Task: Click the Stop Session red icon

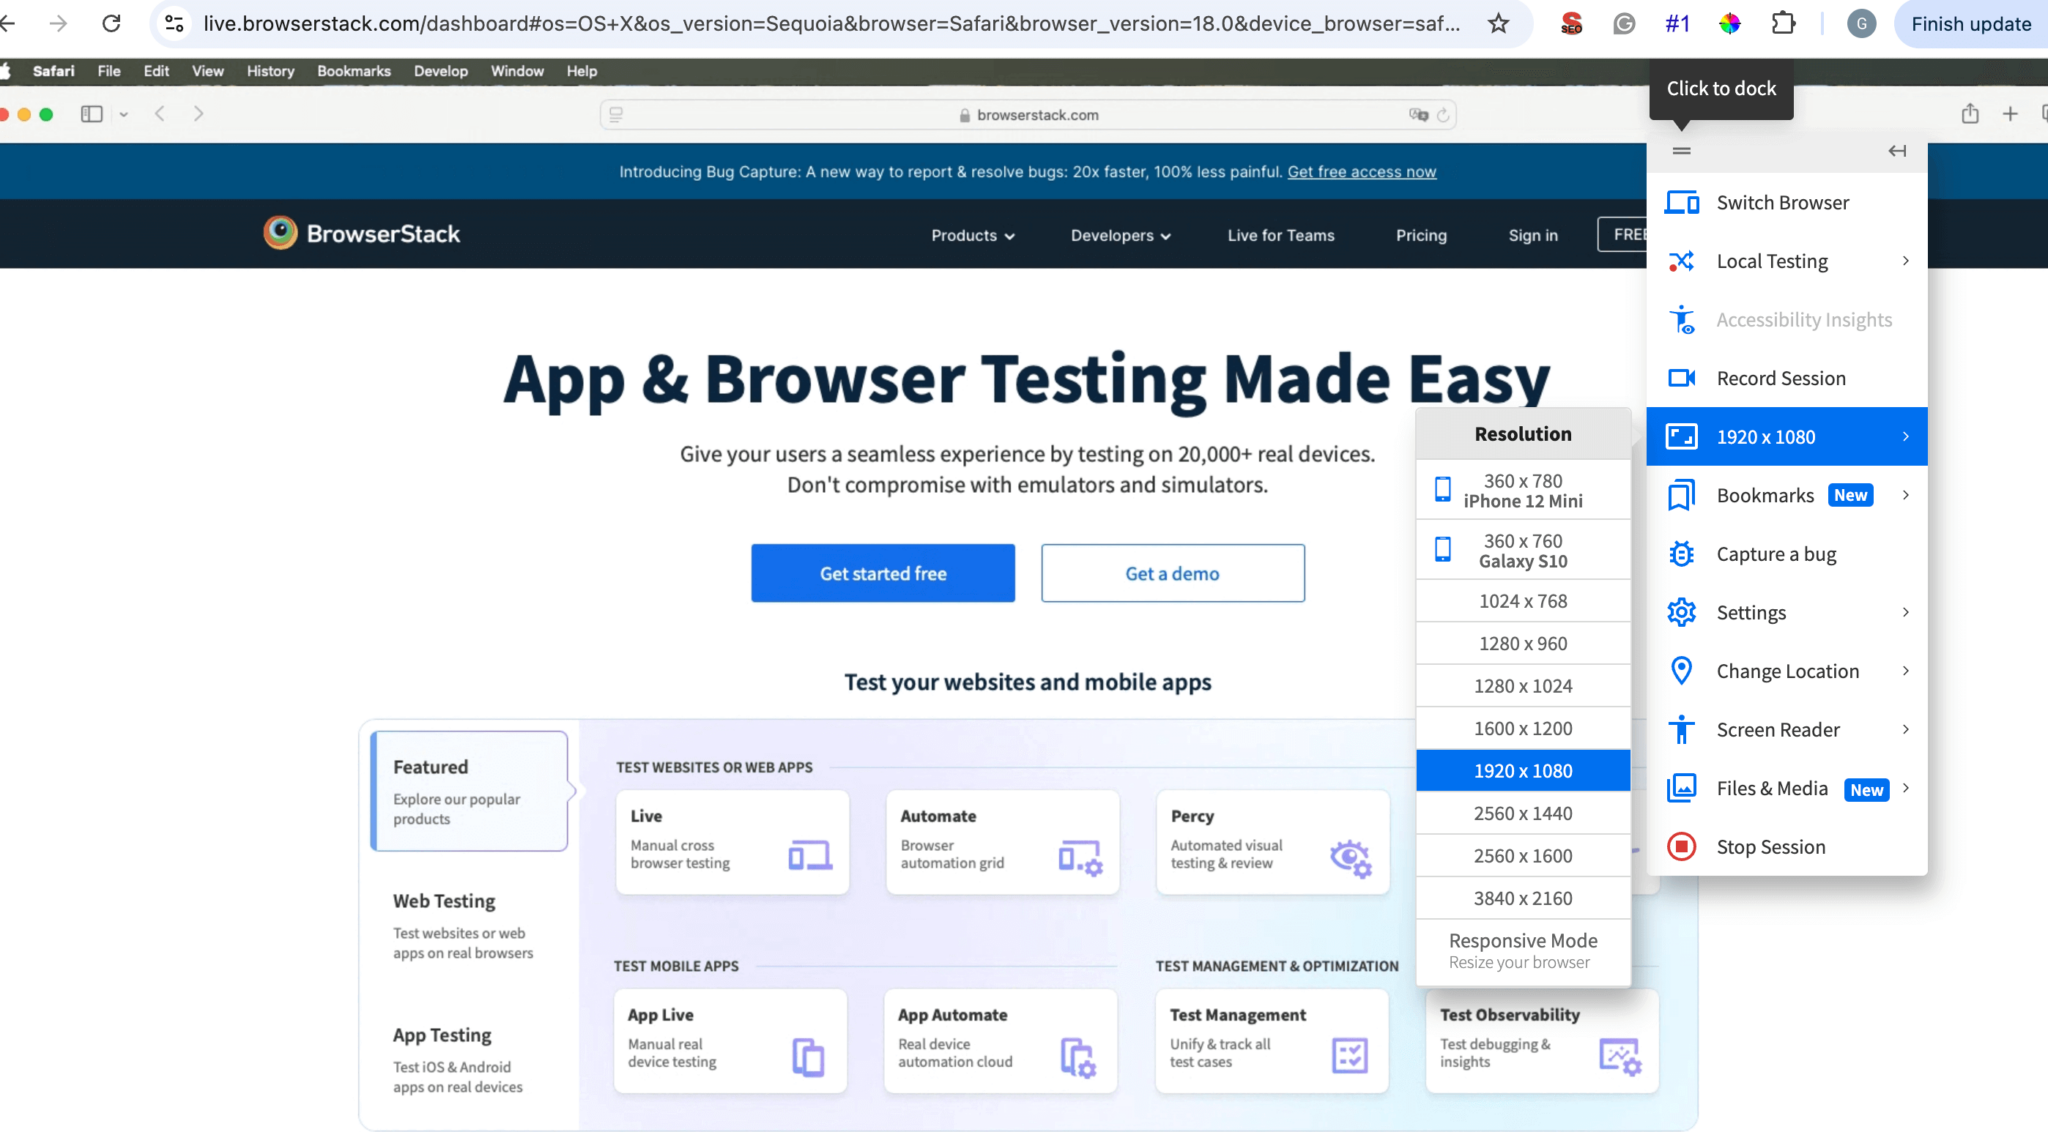Action: coord(1681,847)
